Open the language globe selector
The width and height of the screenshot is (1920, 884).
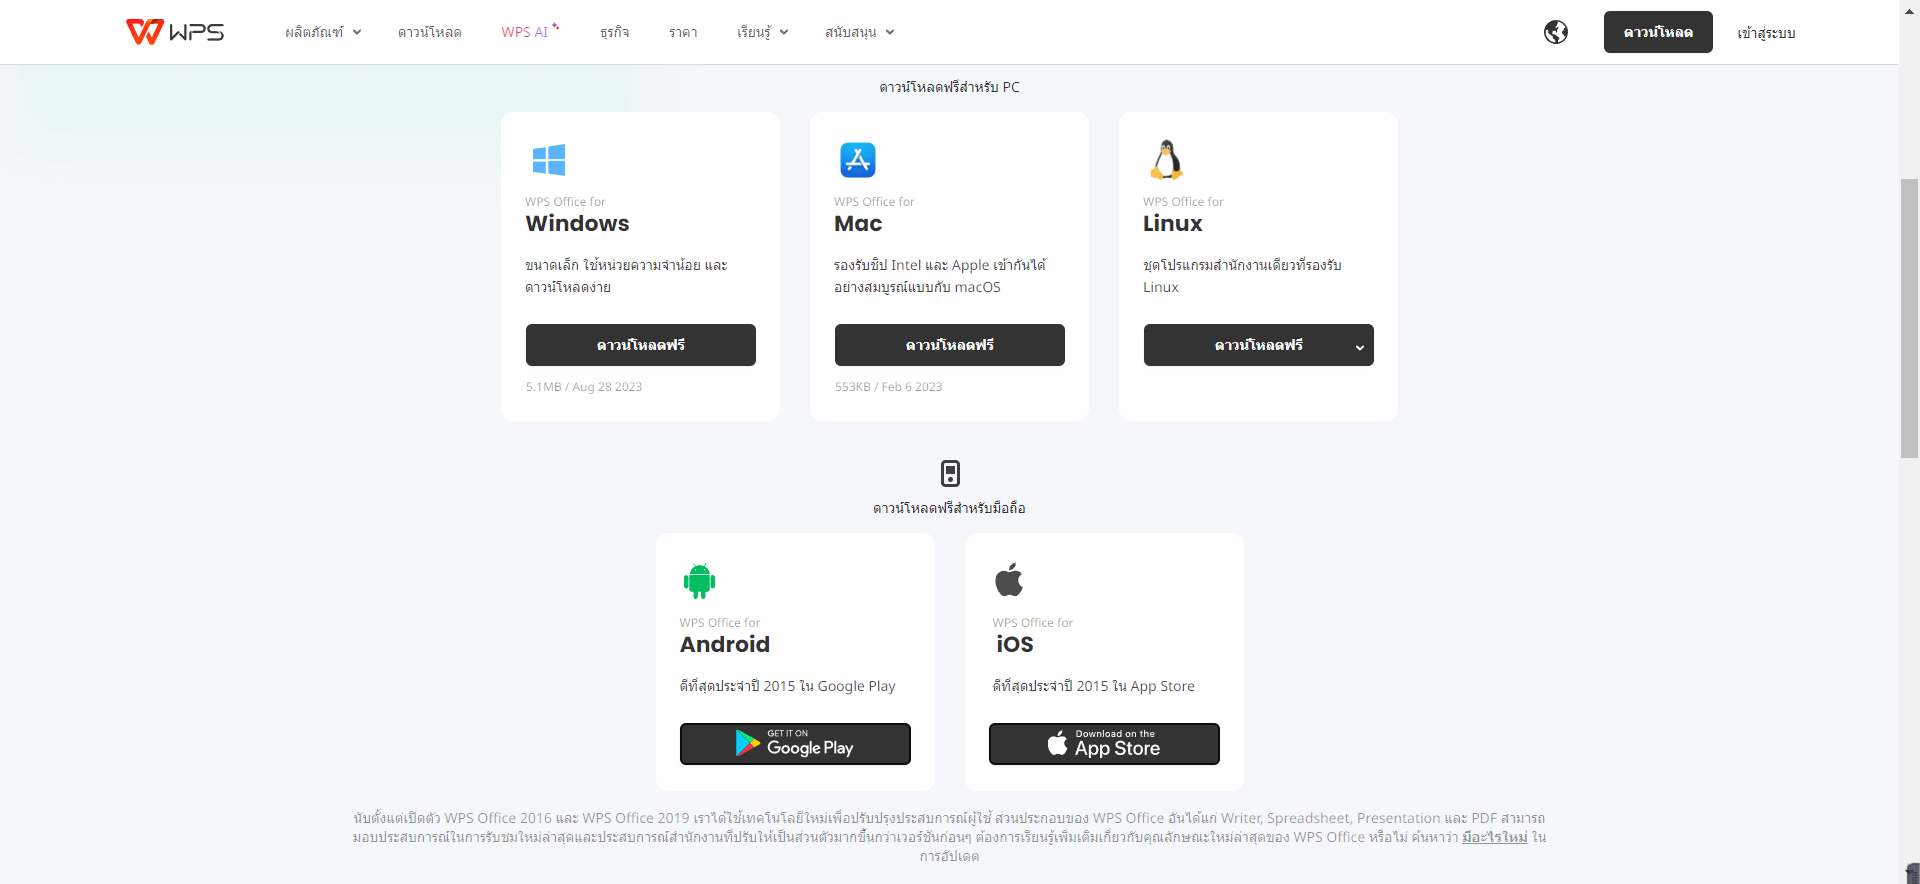(x=1556, y=32)
